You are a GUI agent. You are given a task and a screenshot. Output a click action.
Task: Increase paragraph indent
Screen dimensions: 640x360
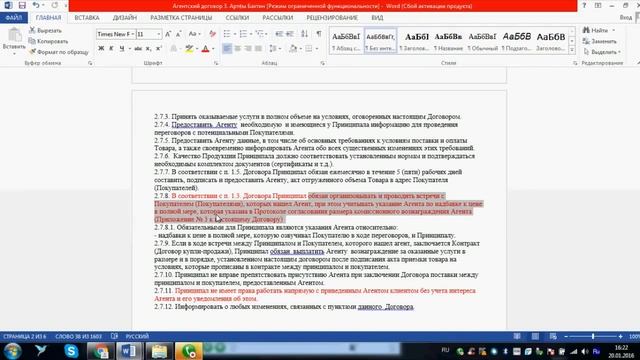point(290,34)
